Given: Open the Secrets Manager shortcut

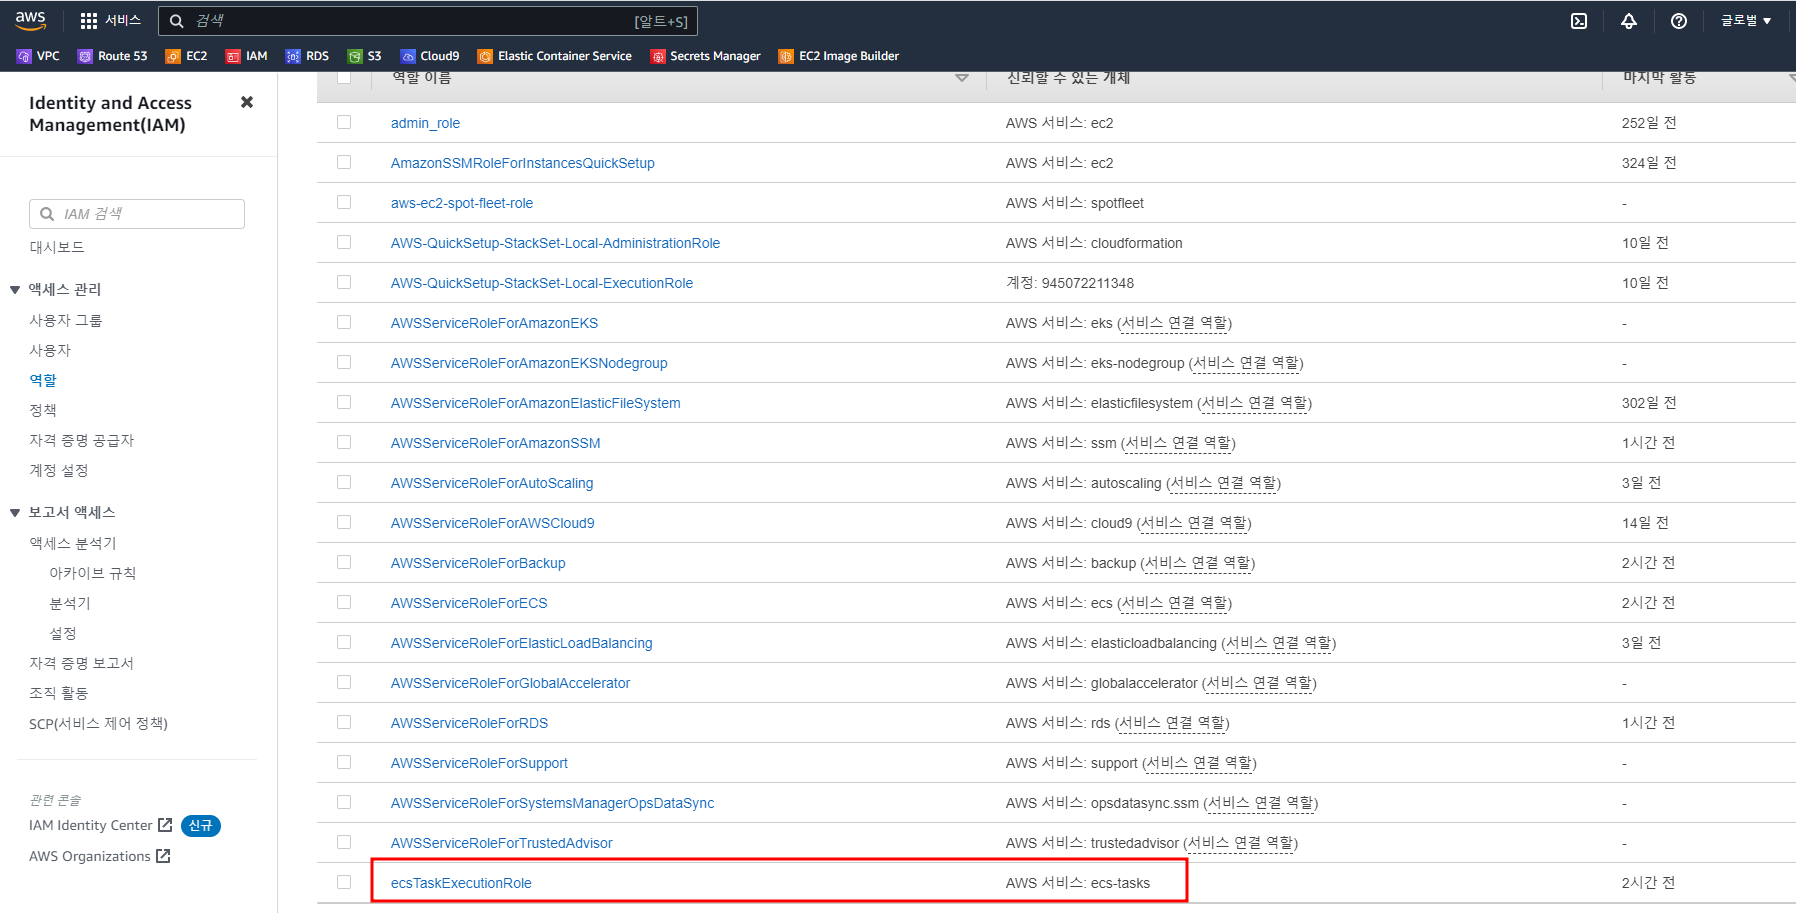Looking at the screenshot, I should coord(706,56).
